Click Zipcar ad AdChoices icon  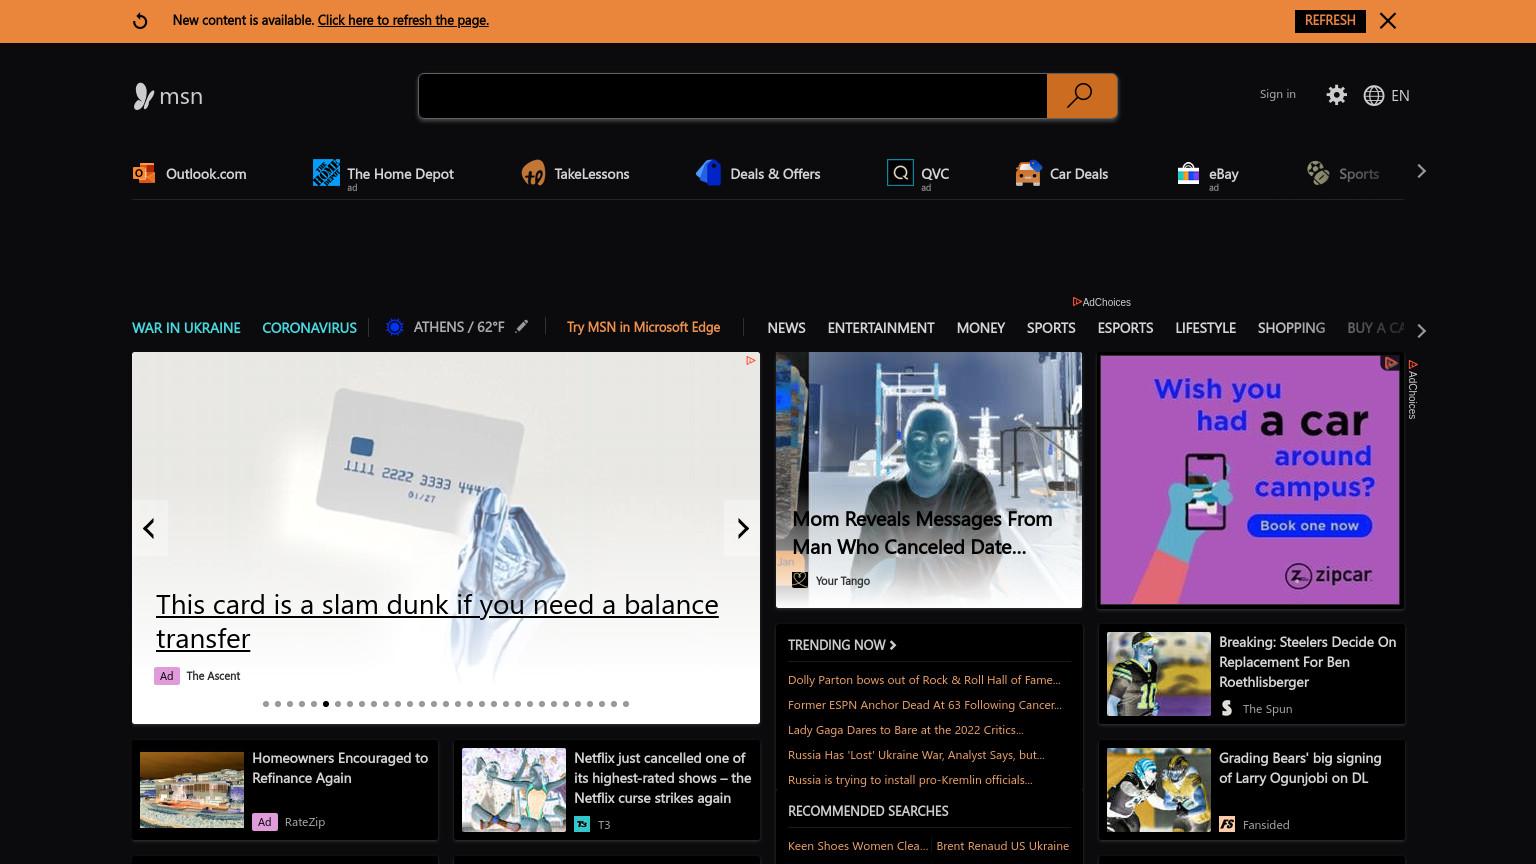[1390, 363]
